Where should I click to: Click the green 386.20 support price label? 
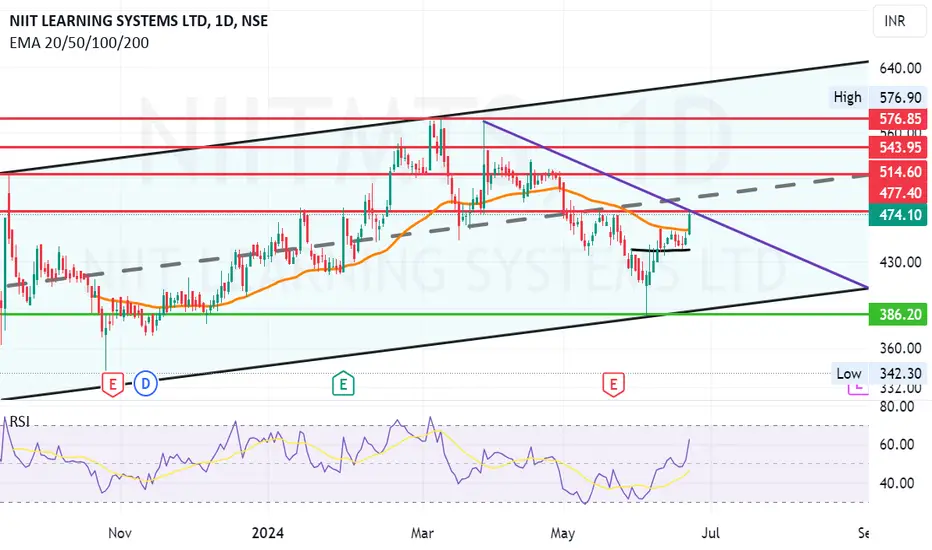pyautogui.click(x=898, y=314)
